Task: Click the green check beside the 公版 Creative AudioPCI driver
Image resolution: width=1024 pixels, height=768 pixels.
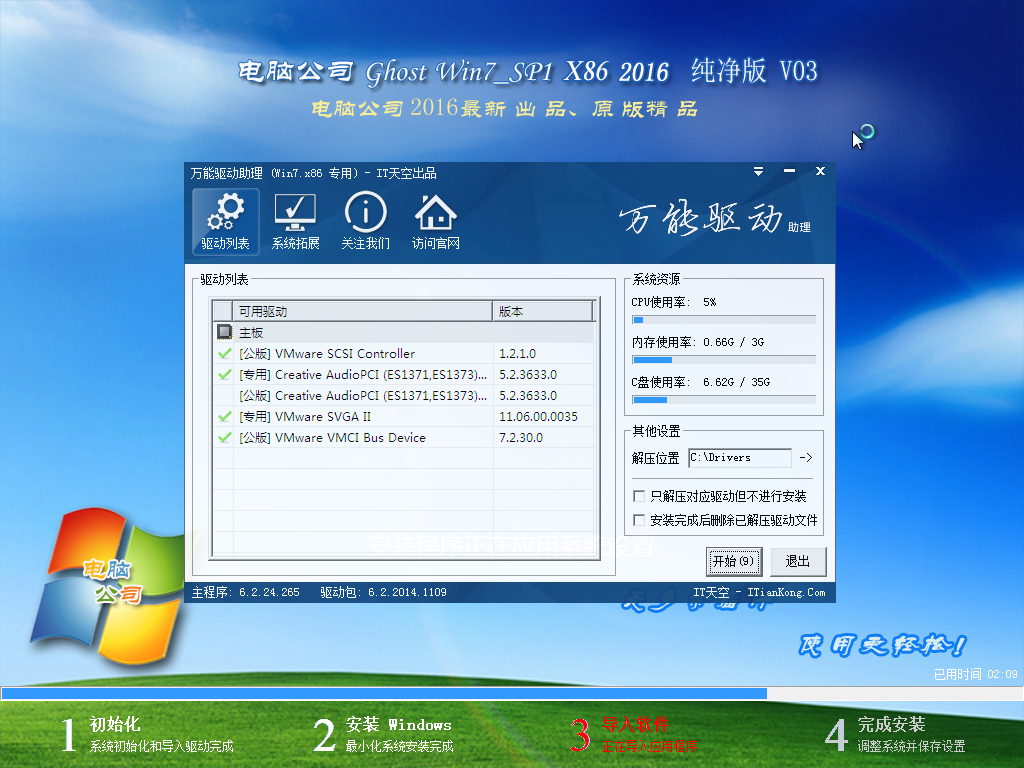Action: (225, 395)
